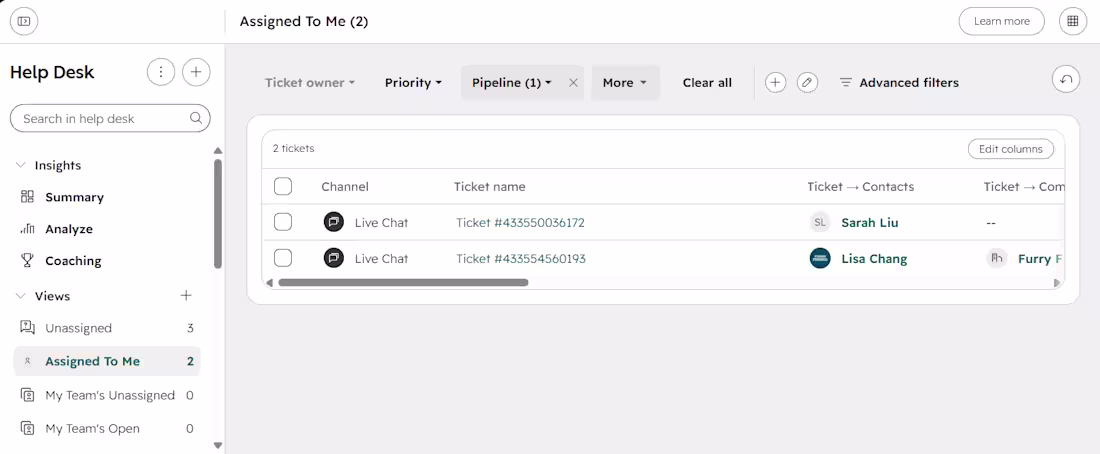Image resolution: width=1100 pixels, height=454 pixels.
Task: Open the grid apps icon
Action: click(x=1072, y=21)
